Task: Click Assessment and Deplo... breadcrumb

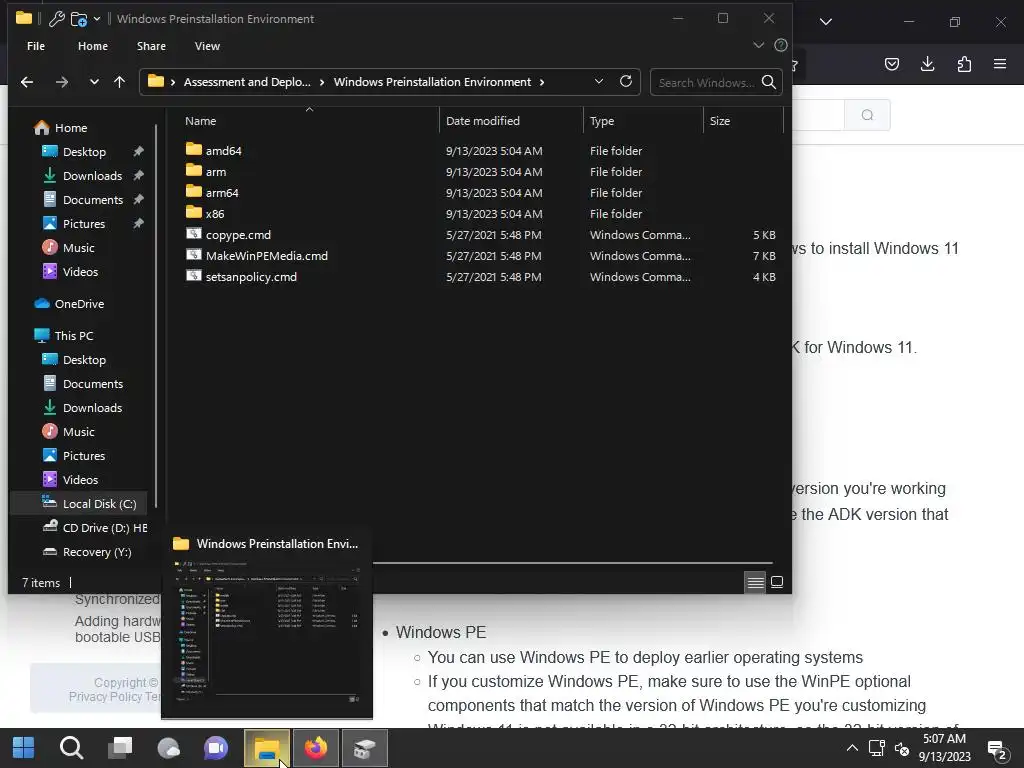Action: 247,82
